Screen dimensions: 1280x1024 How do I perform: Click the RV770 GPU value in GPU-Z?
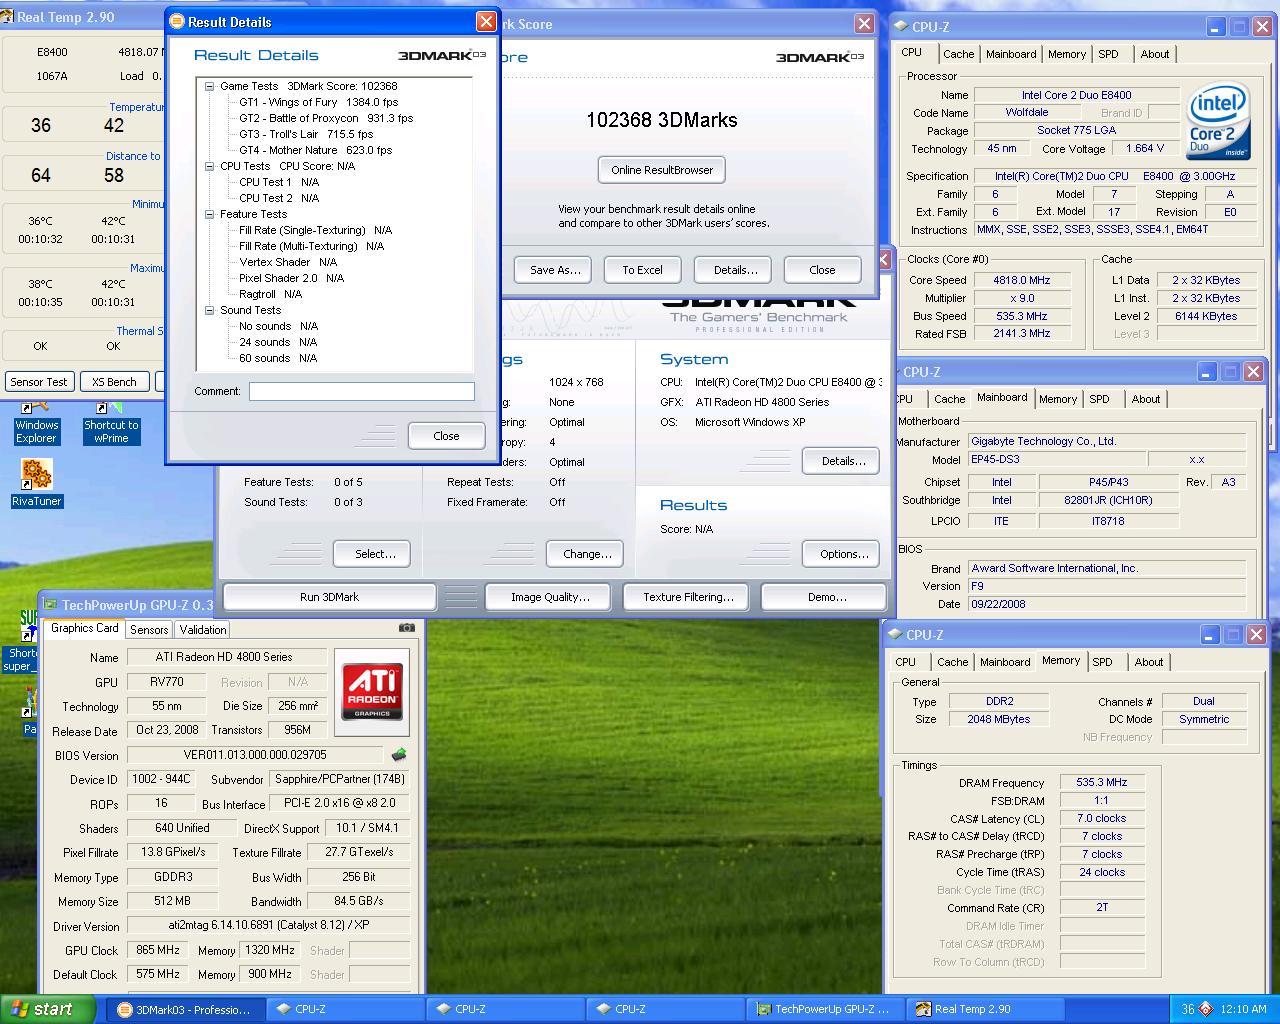(x=167, y=682)
